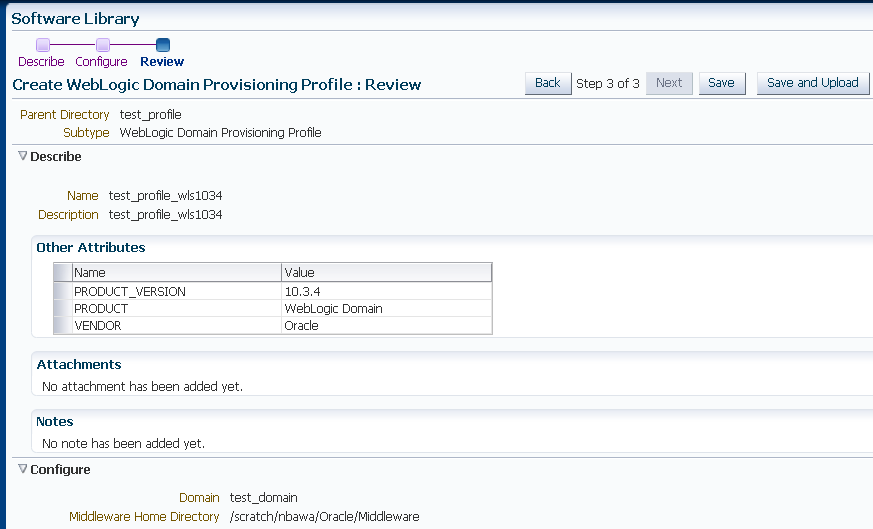This screenshot has height=529, width=873.
Task: Click the disabled Next button
Action: click(x=669, y=83)
